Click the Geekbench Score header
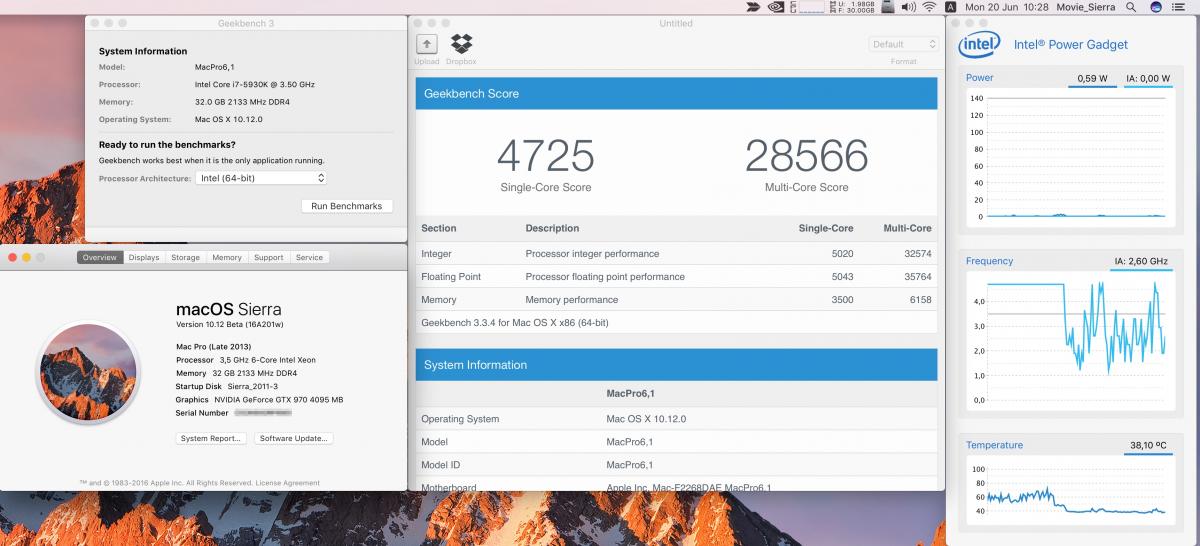Screen dimensions: 1200x546 coord(677,93)
